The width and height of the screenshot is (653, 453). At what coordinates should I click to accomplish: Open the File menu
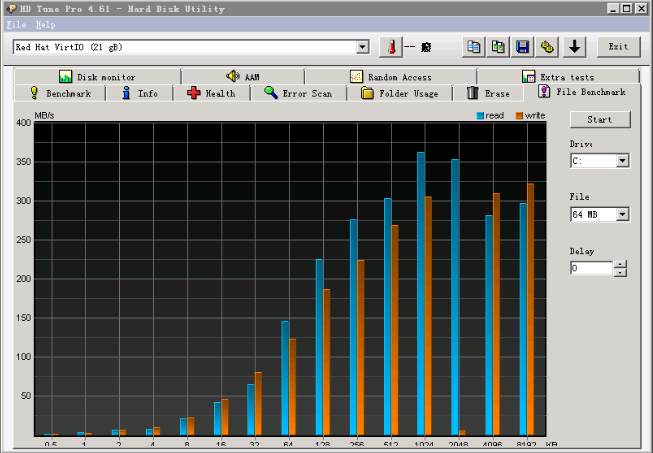pos(16,25)
